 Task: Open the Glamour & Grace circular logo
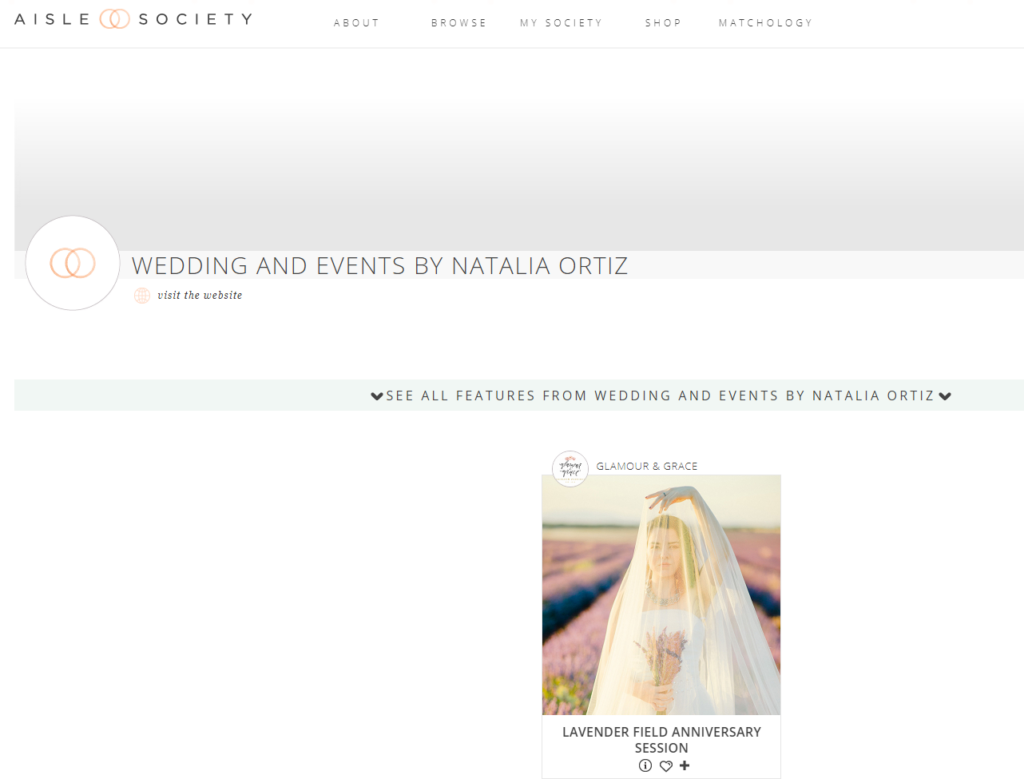tap(570, 468)
